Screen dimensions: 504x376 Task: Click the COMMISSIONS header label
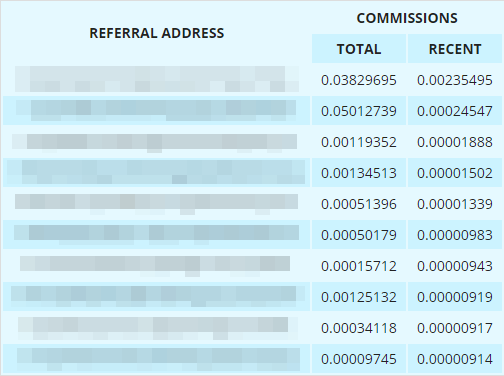click(x=407, y=18)
